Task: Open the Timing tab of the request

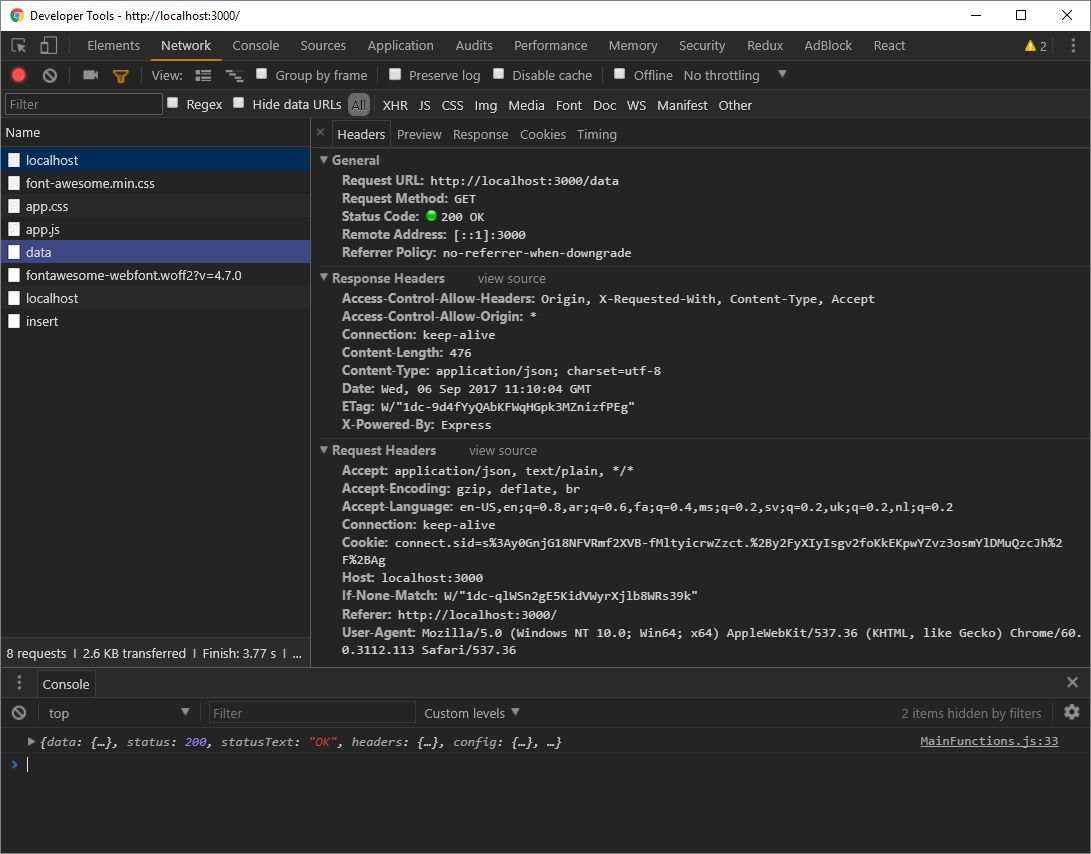Action: coord(596,134)
